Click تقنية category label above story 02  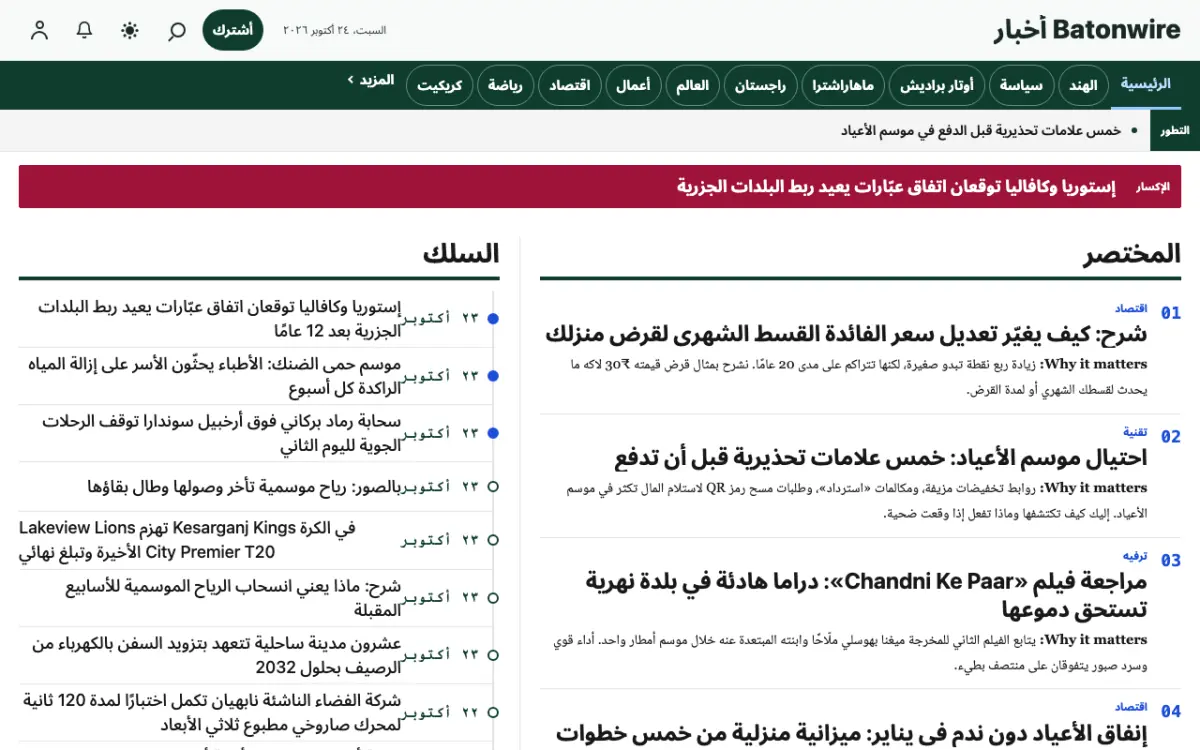[1135, 432]
